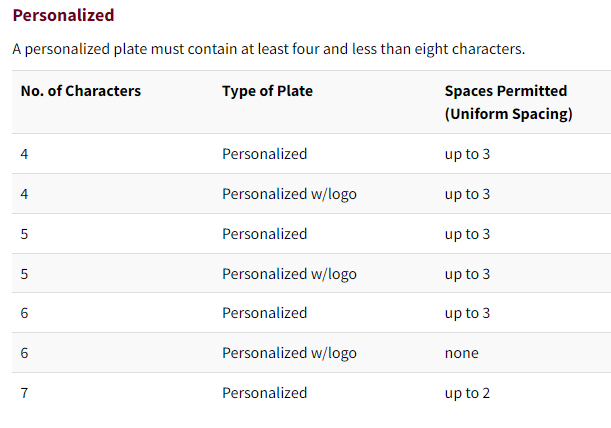The width and height of the screenshot is (611, 428).
Task: Click the "Type of Plate" column header
Action: [267, 91]
